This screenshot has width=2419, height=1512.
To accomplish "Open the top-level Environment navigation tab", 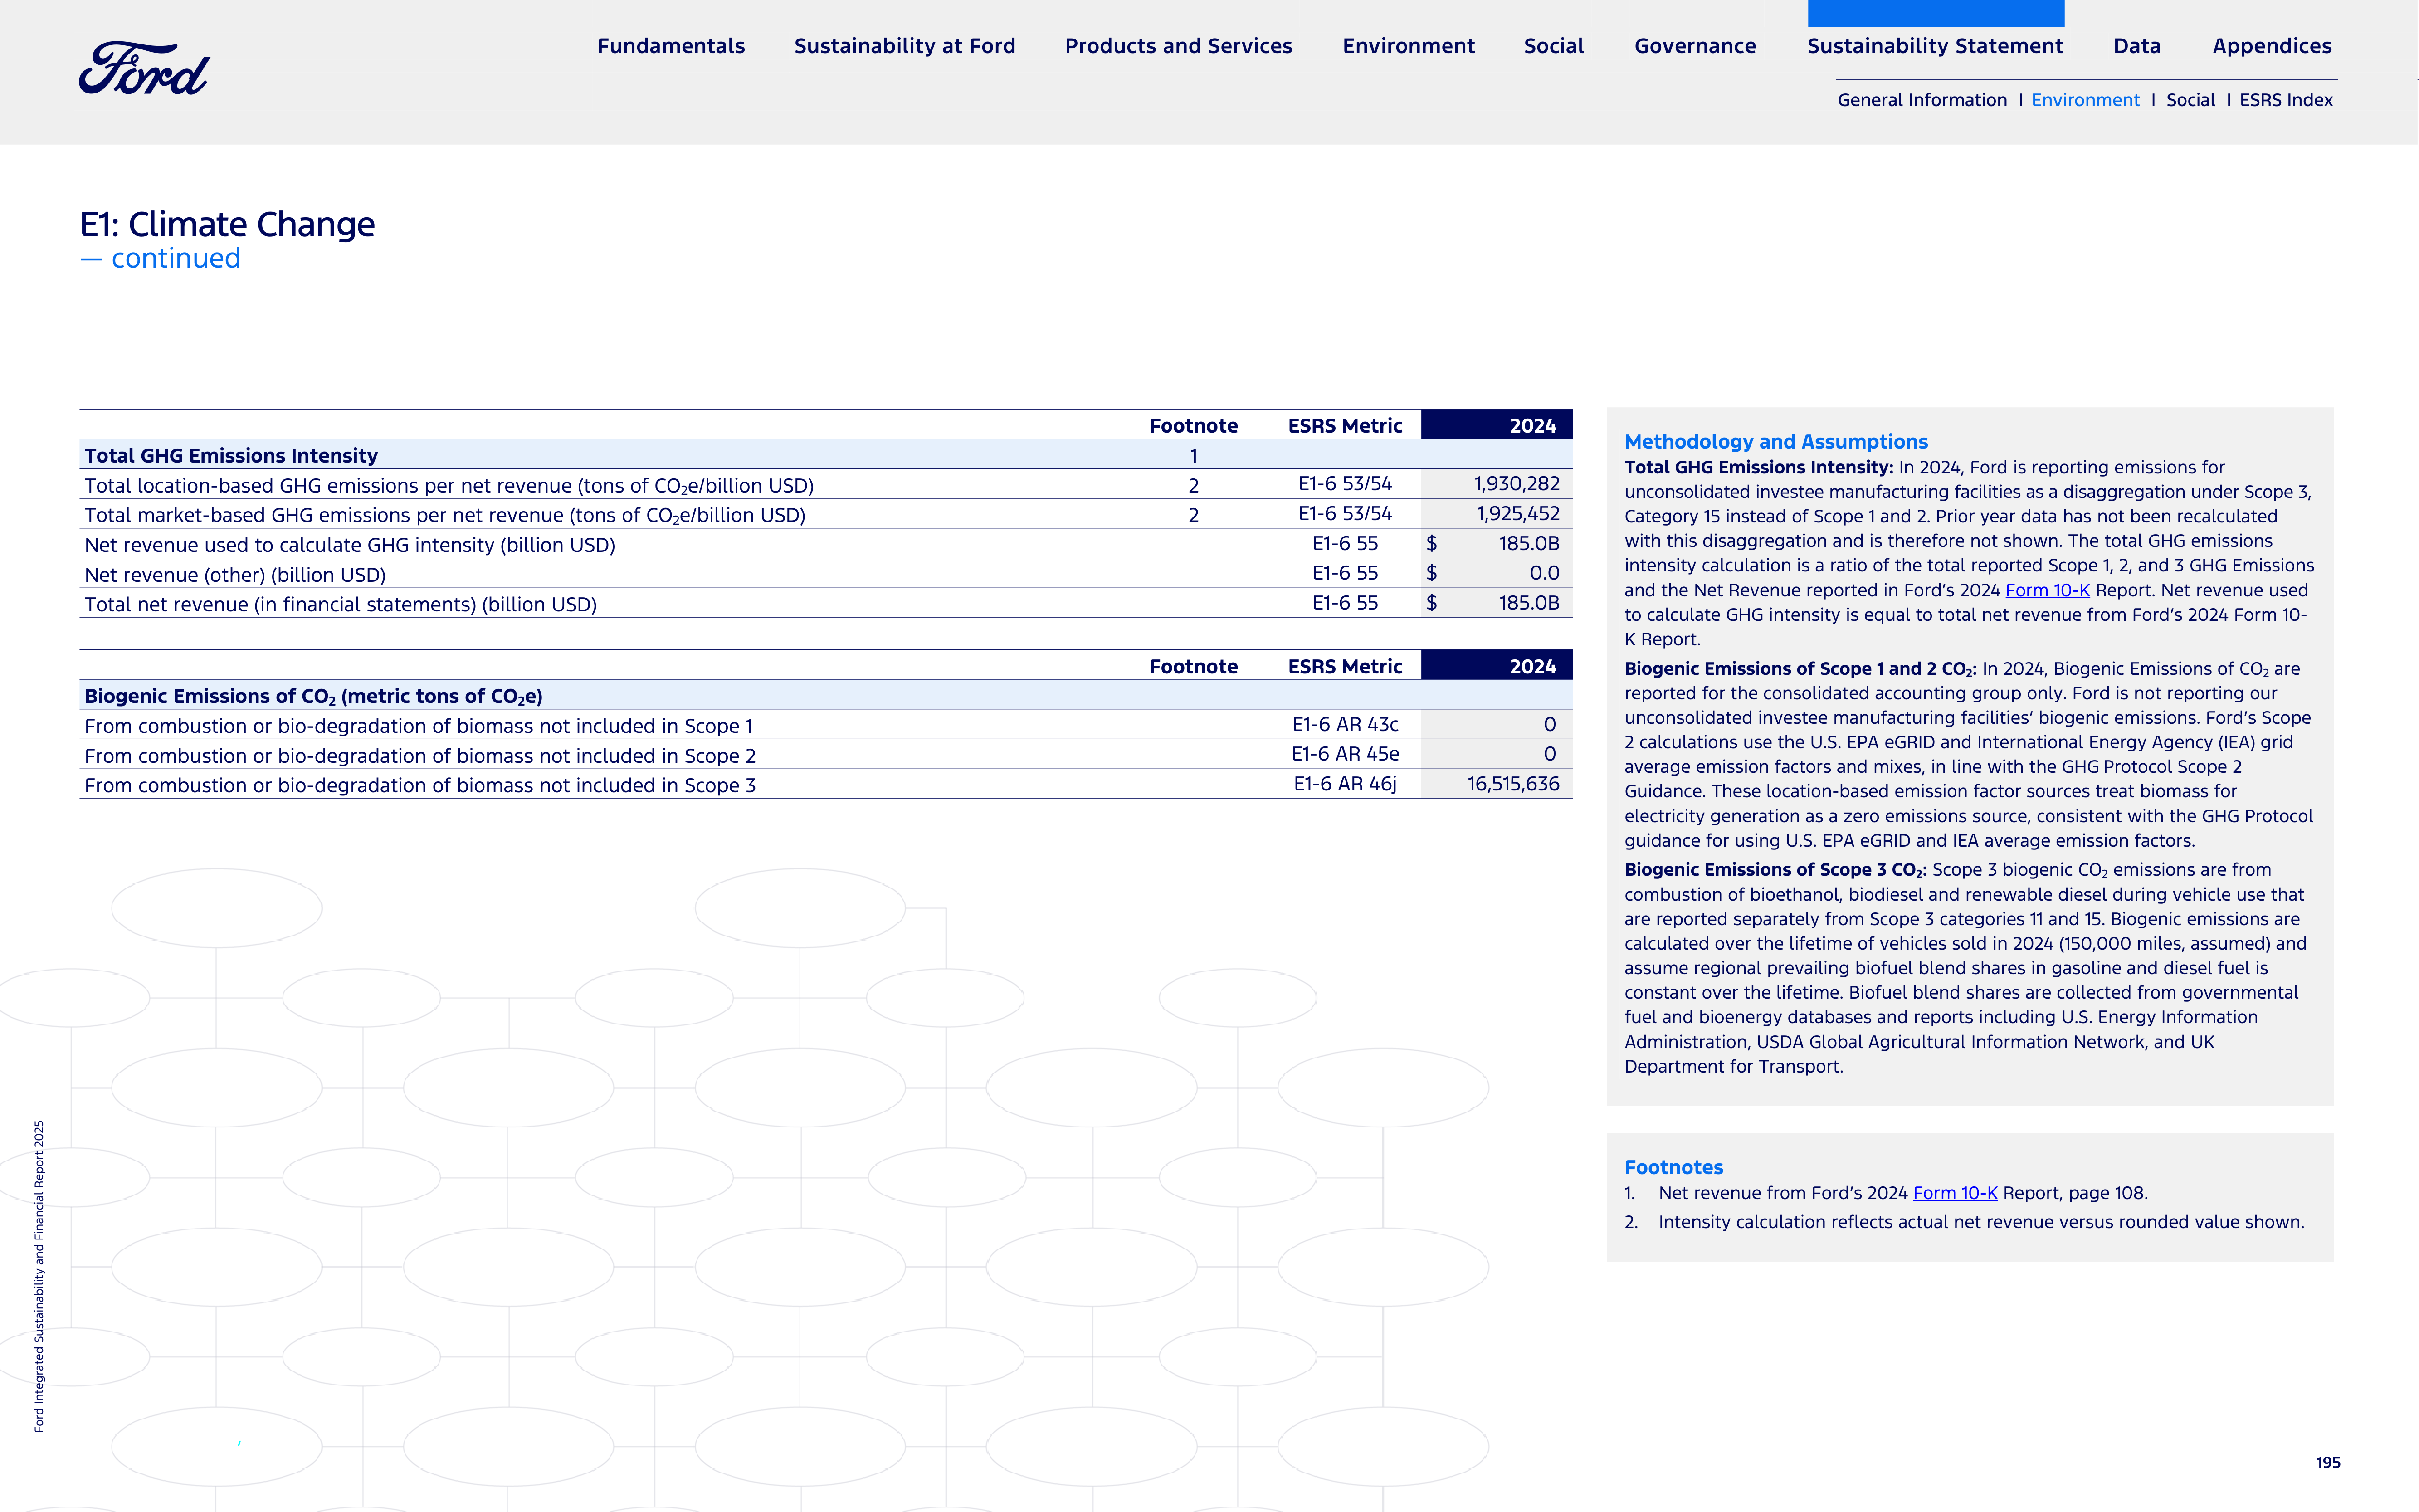I will [1408, 46].
